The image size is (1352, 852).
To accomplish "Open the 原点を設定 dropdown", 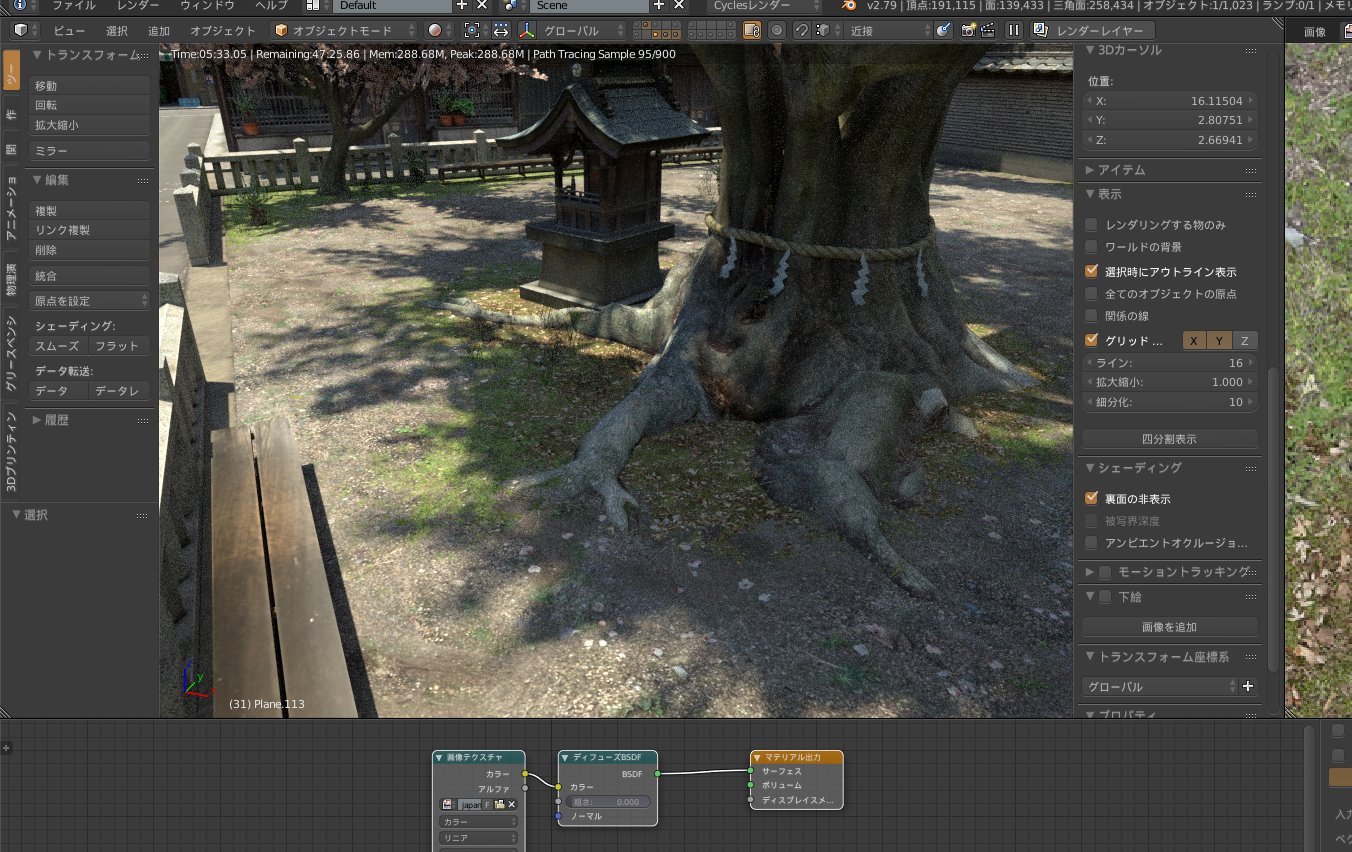I will pos(90,300).
